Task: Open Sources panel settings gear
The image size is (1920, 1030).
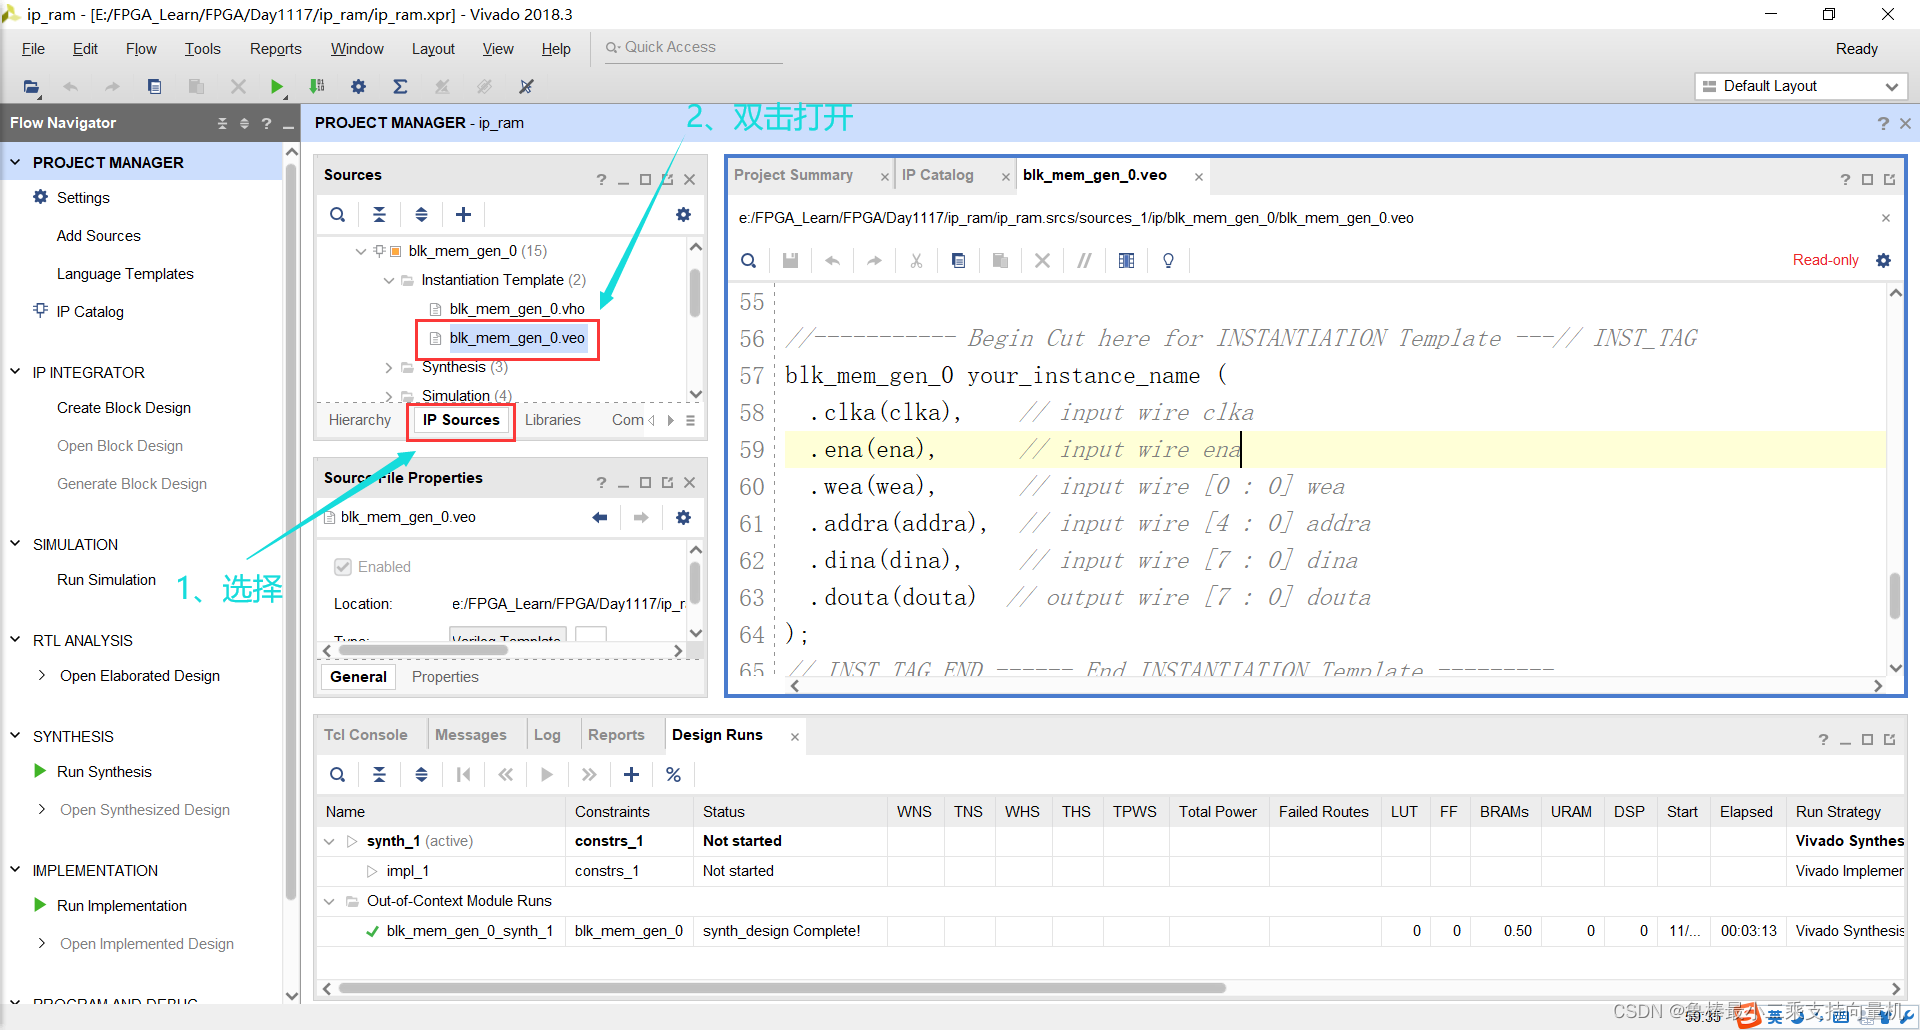Action: pos(683,214)
